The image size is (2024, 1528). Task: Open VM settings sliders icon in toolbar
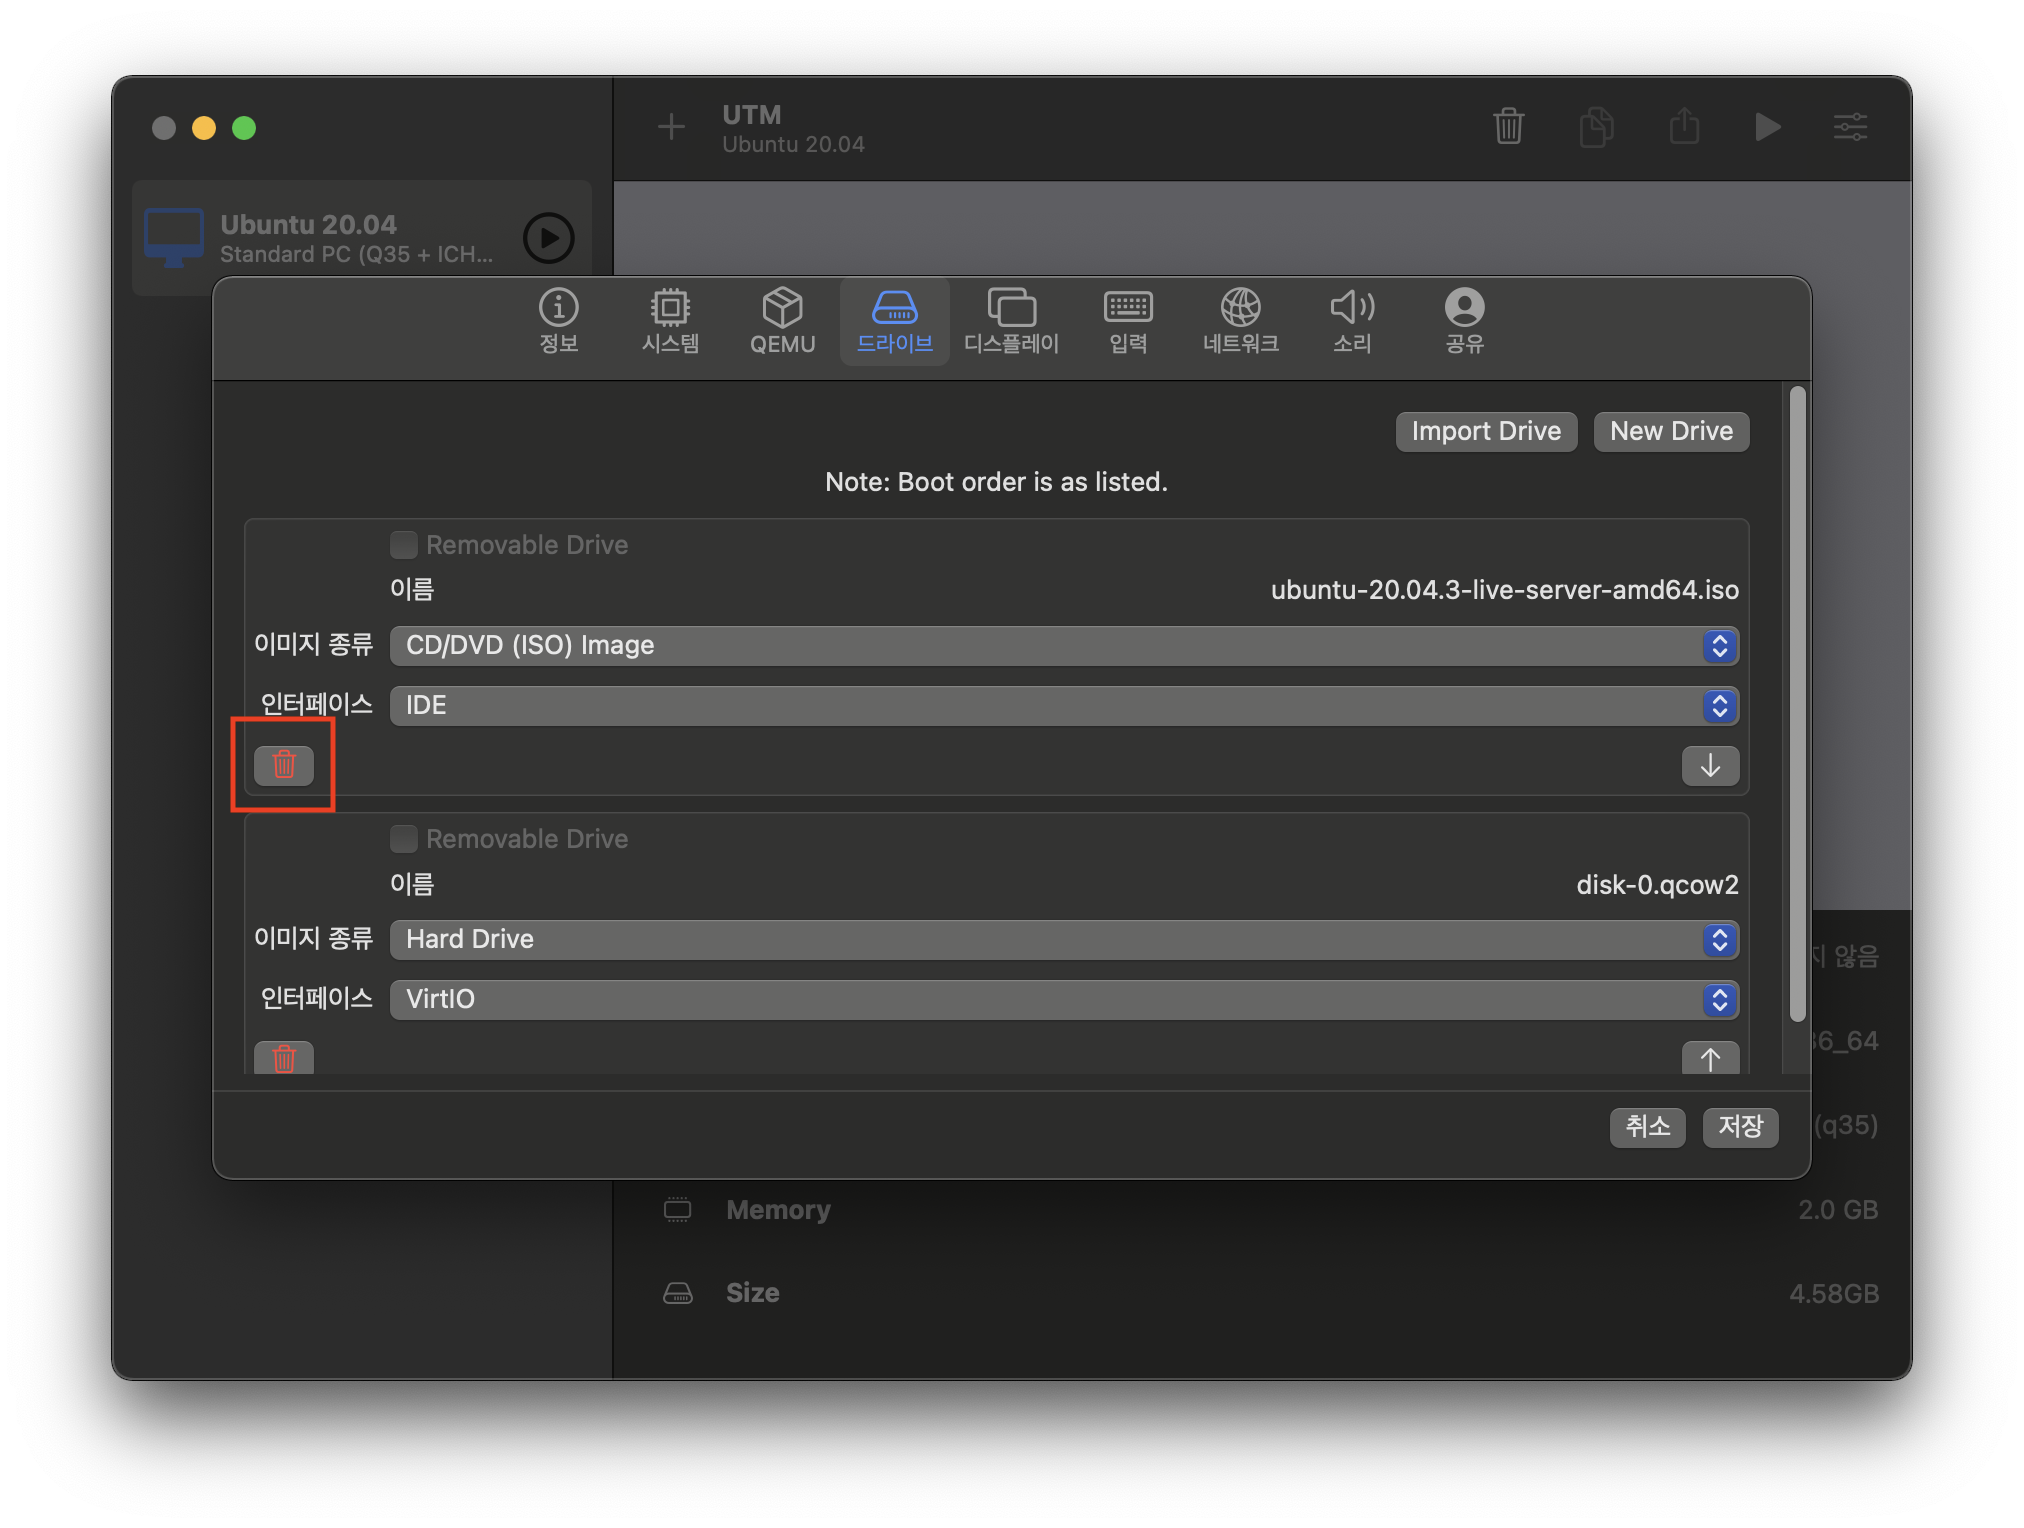[1850, 127]
